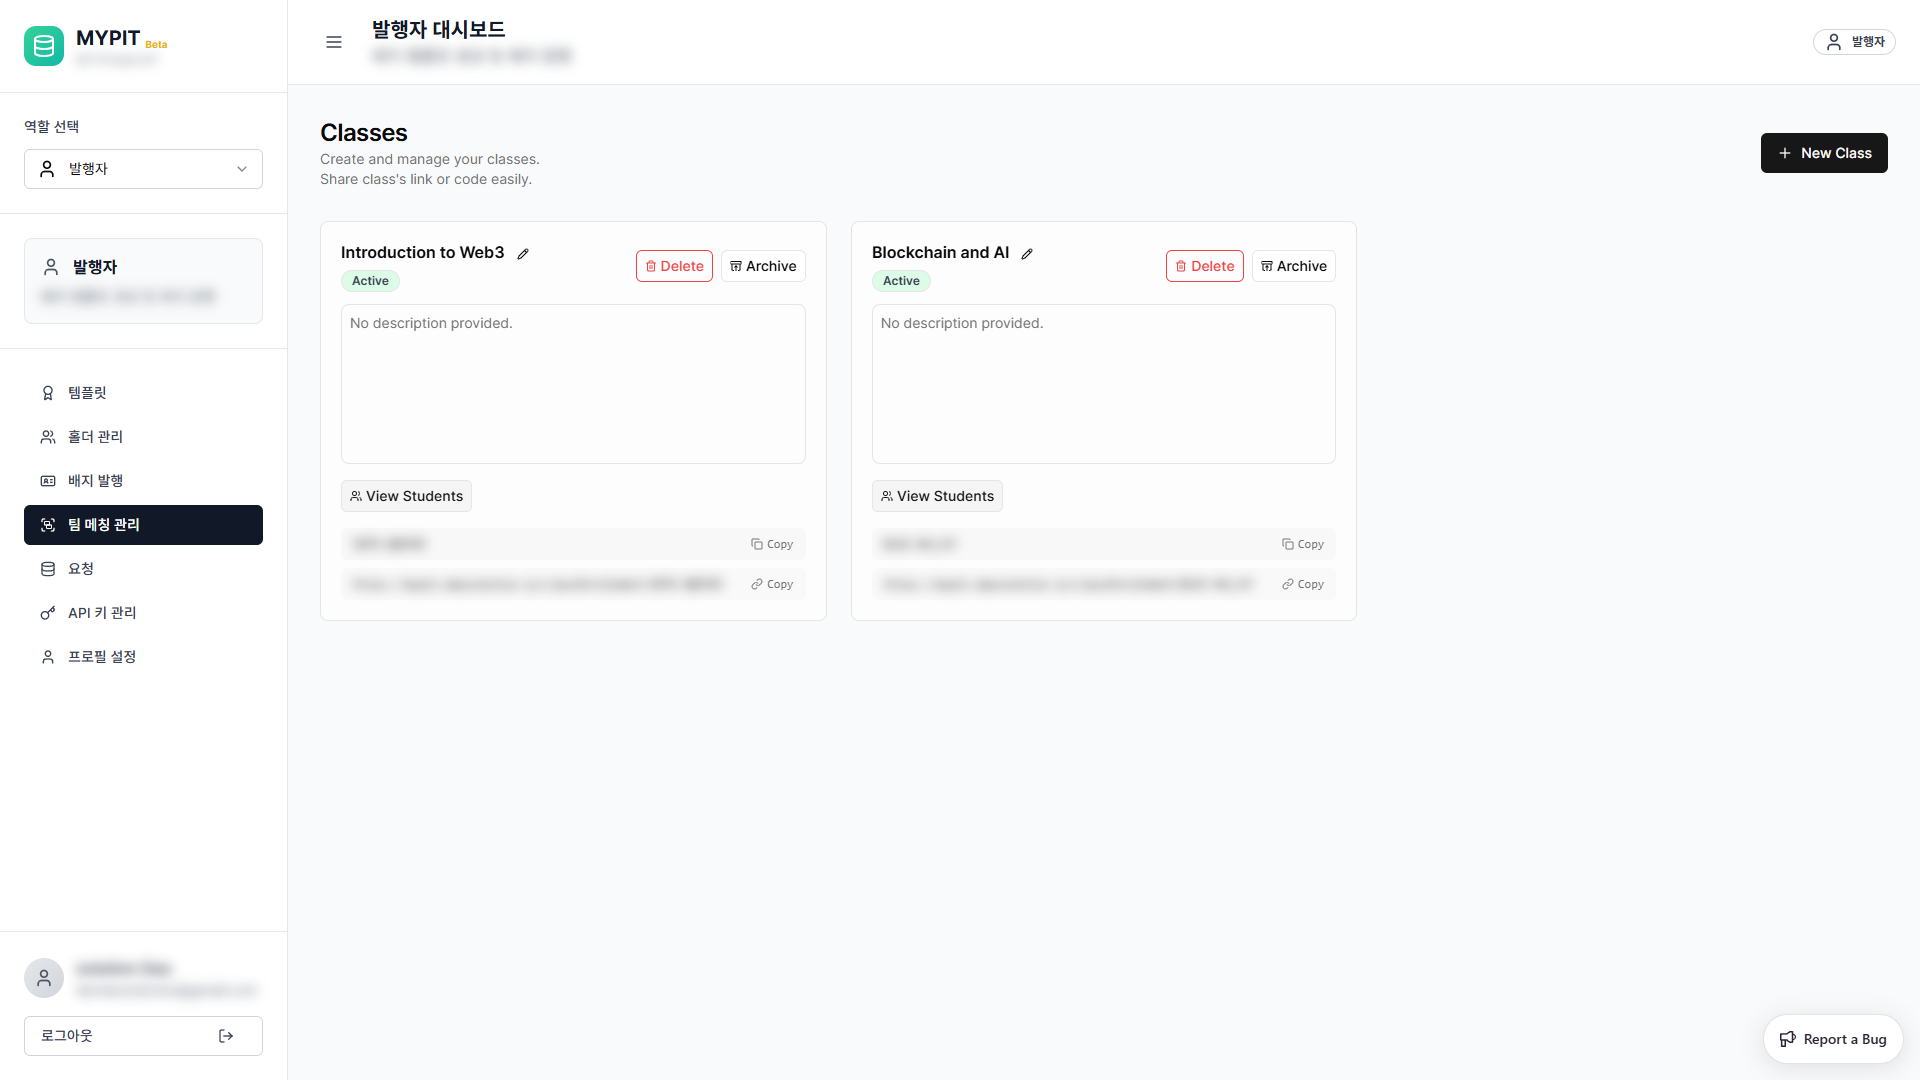This screenshot has height=1080, width=1920.
Task: Click the hamburger menu icon
Action: 334,42
